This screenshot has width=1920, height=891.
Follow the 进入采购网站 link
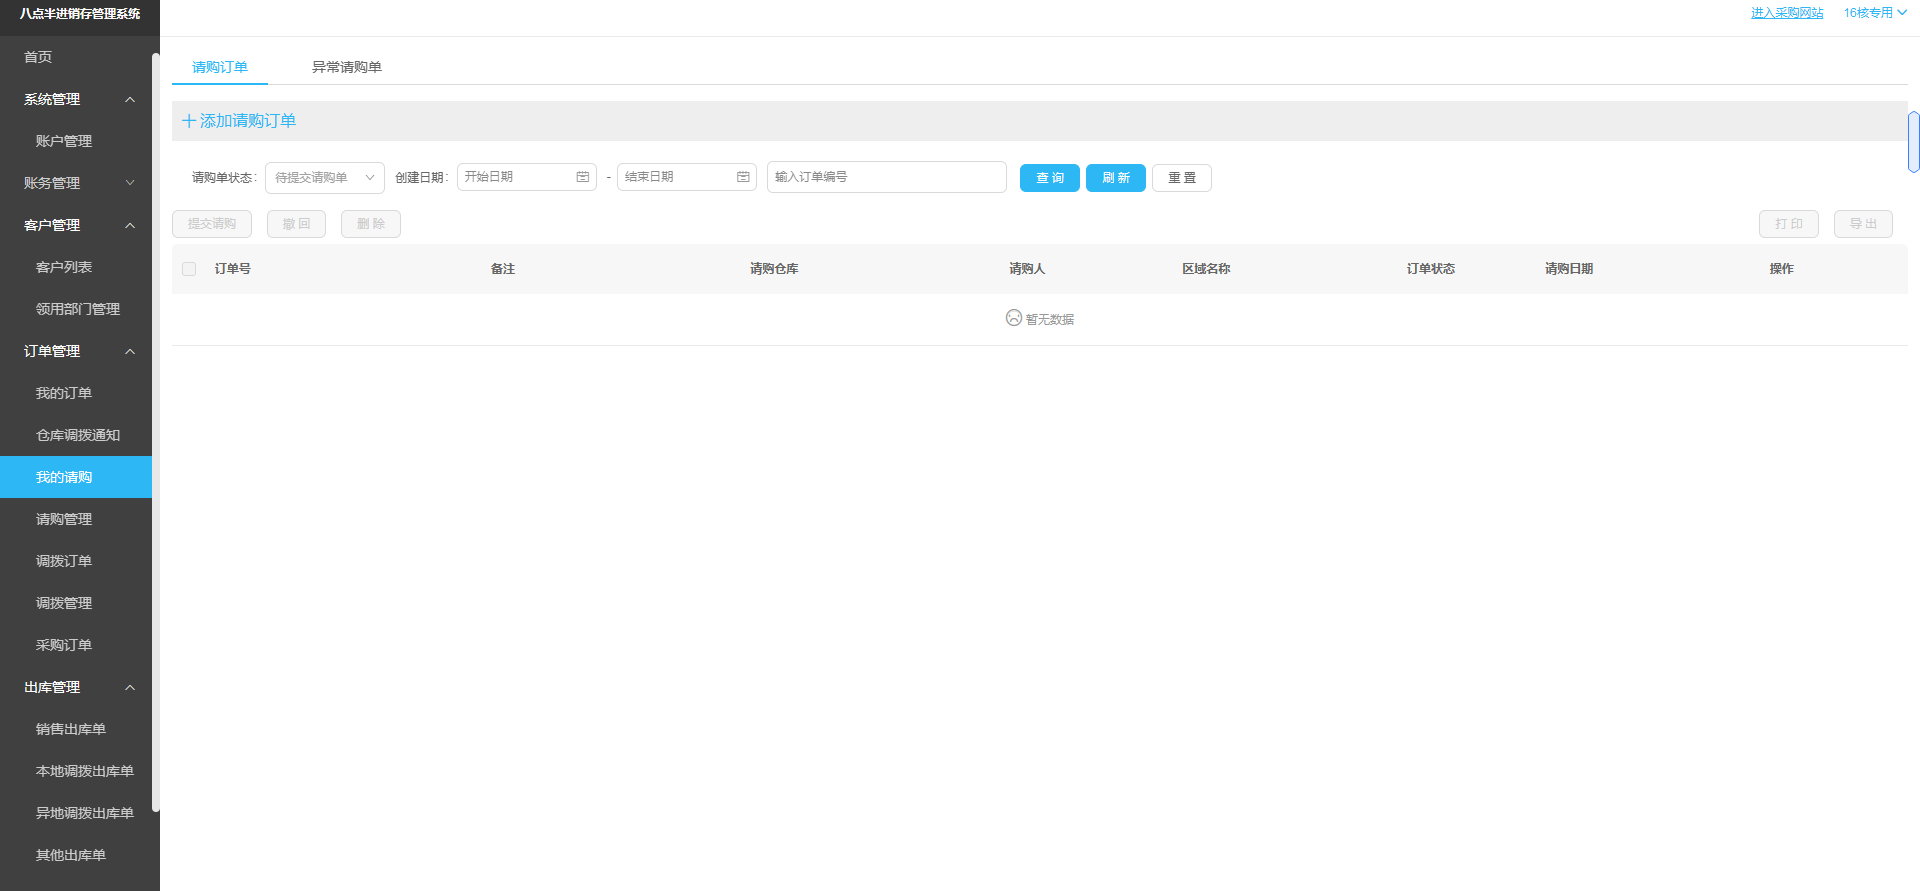1787,13
